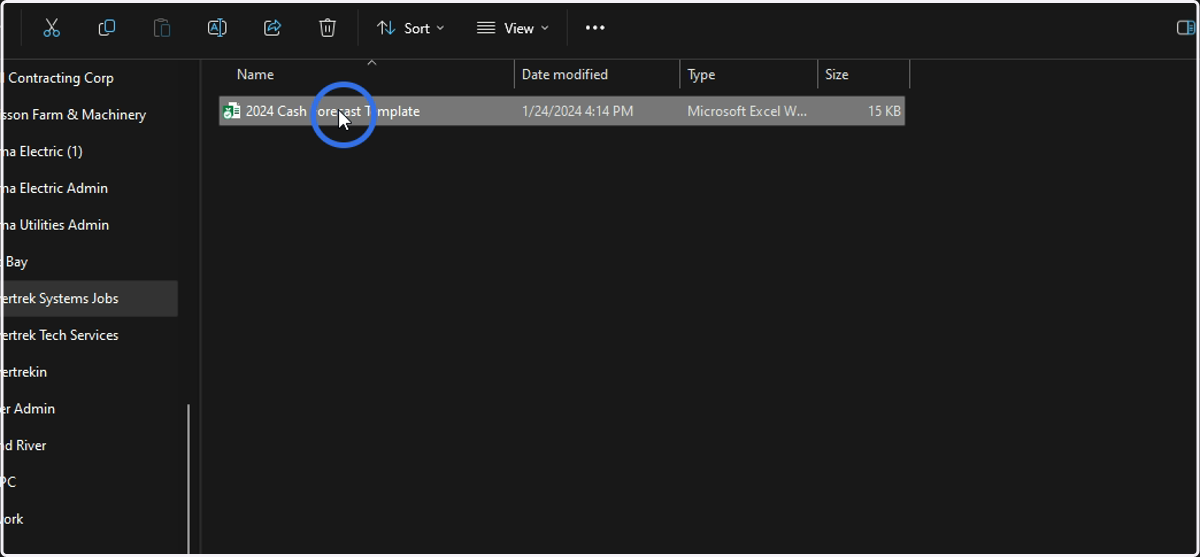
Task: Select the Systems Jobs folder in sidebar
Action: 89,298
